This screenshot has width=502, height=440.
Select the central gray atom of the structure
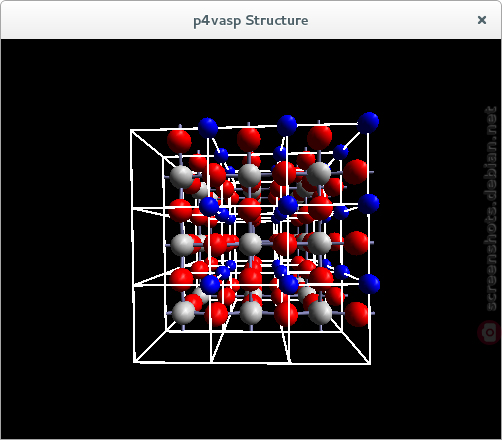pos(250,244)
